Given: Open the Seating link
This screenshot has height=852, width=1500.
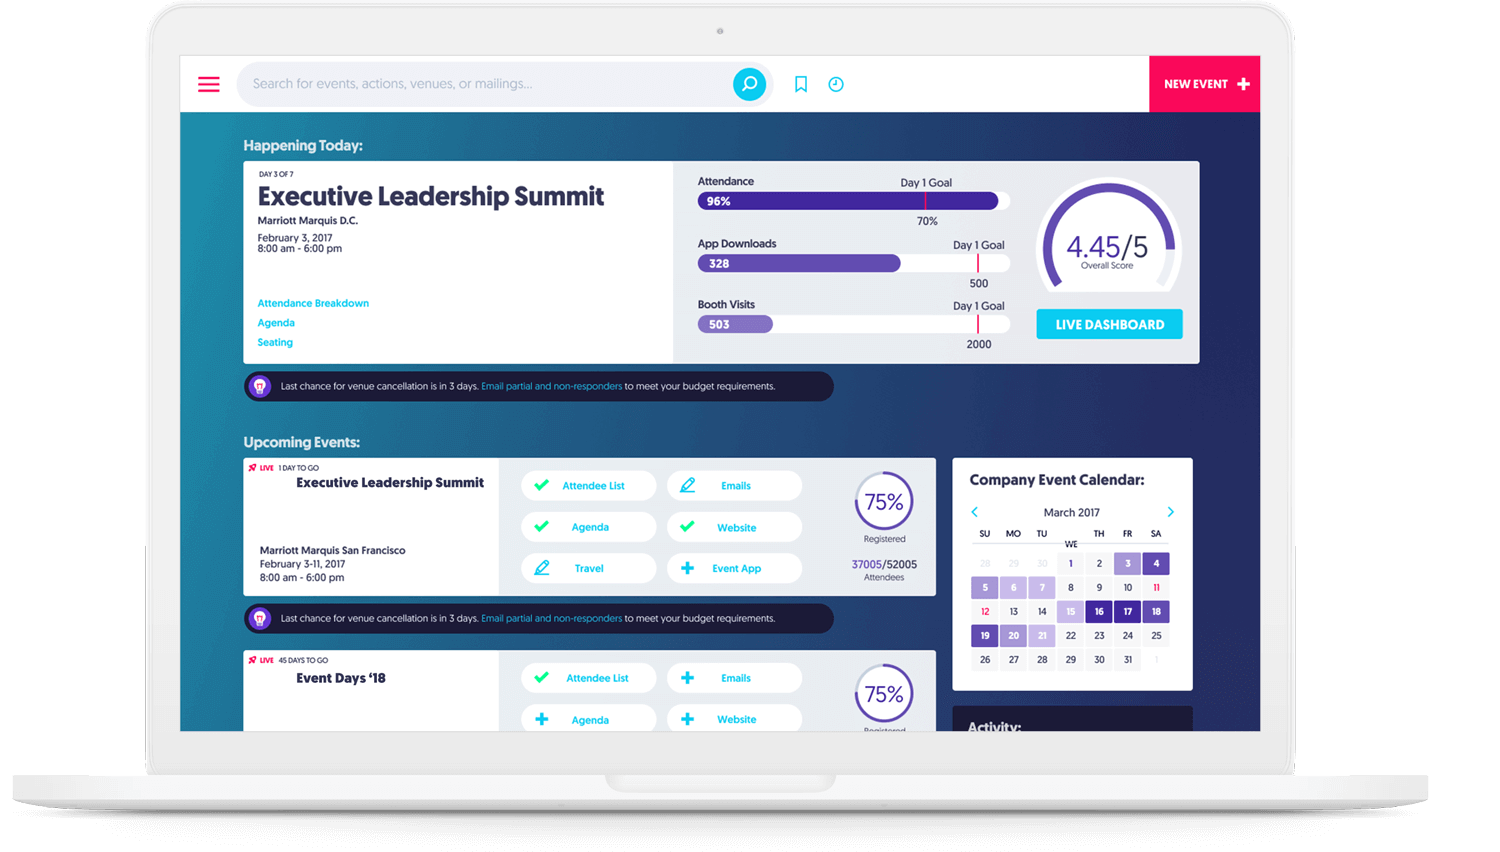Looking at the screenshot, I should coord(275,342).
